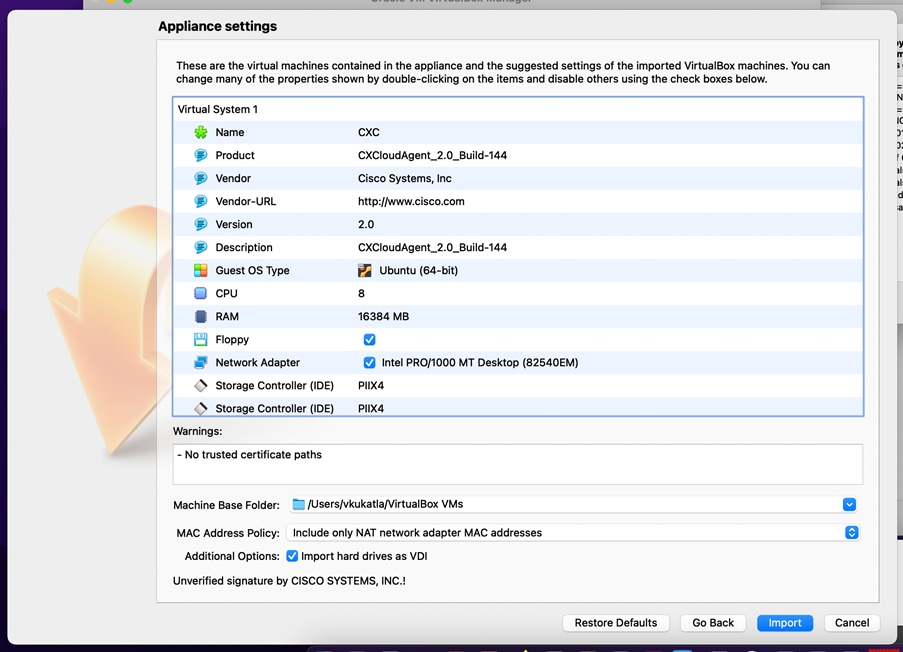Click first Storage Controller (IDE) diamond icon
Image resolution: width=903 pixels, height=652 pixels.
coord(200,386)
